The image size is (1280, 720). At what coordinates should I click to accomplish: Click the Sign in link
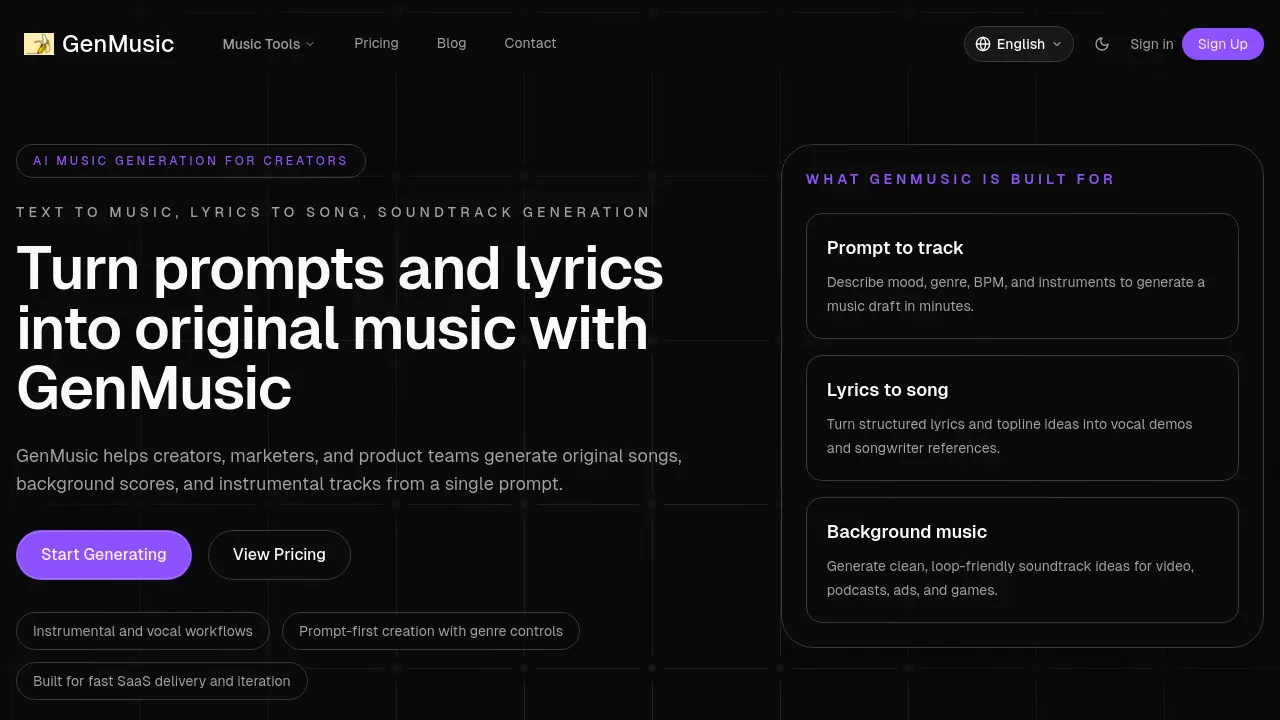pyautogui.click(x=1152, y=44)
